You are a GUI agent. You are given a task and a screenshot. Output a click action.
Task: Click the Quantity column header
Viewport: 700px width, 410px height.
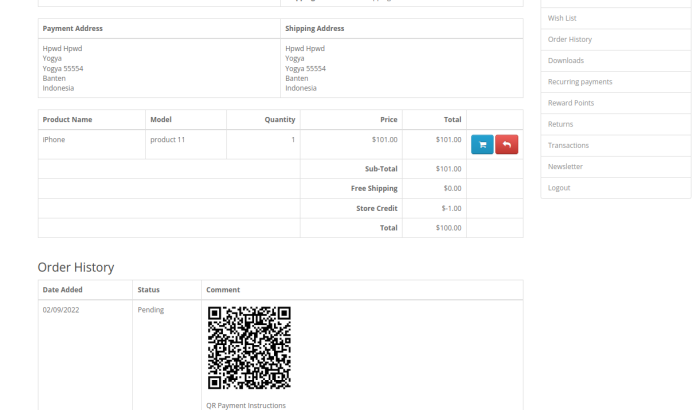point(280,120)
